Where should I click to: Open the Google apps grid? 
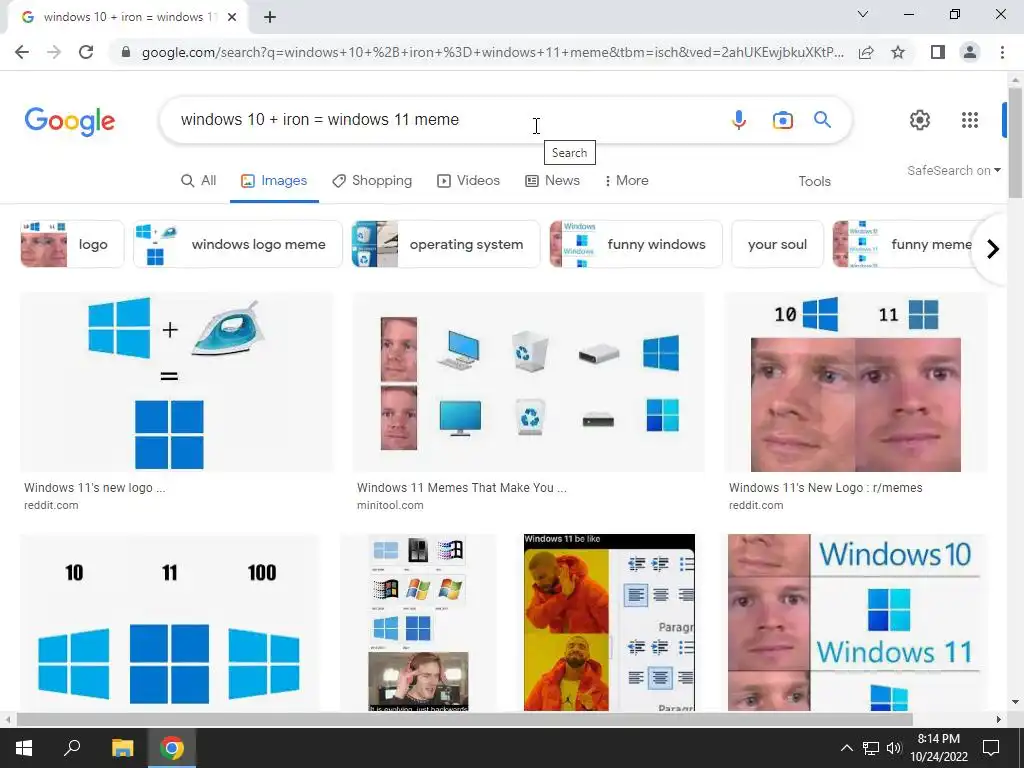tap(970, 120)
